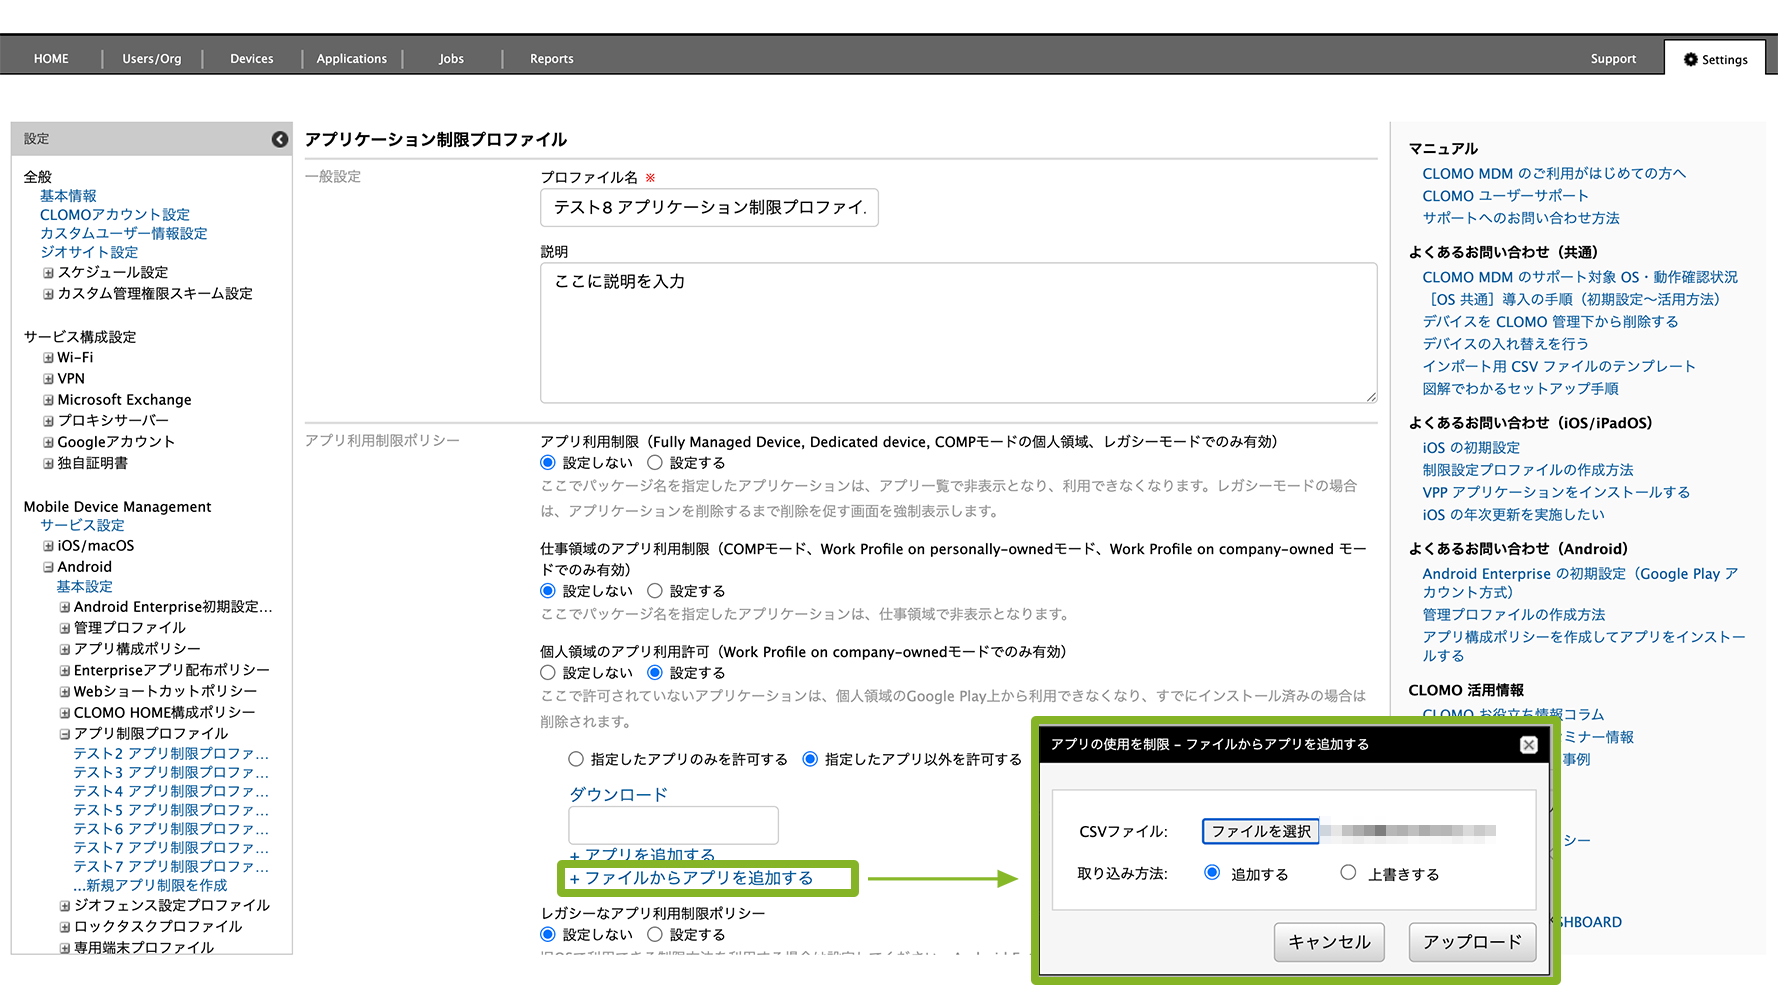Screen dimensions: 1778x1000
Task: Close the file upload dialog
Action: click(1528, 745)
